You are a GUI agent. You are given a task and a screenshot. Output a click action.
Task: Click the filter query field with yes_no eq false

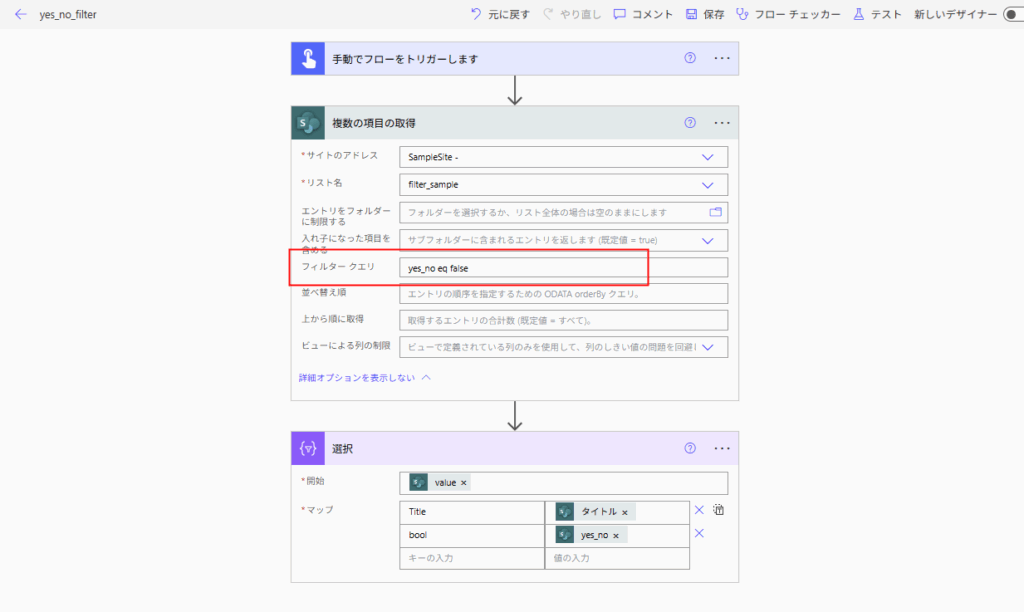564,268
